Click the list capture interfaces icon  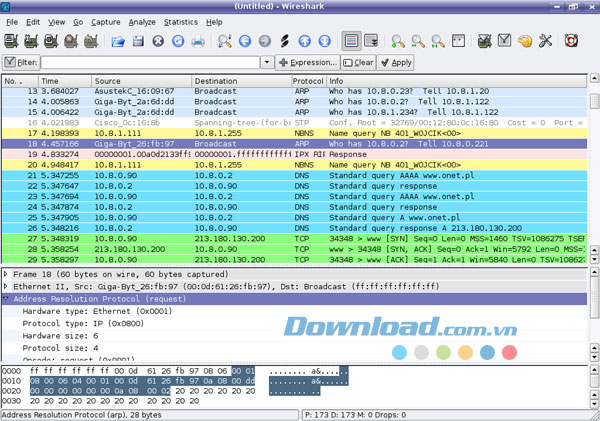(11, 41)
